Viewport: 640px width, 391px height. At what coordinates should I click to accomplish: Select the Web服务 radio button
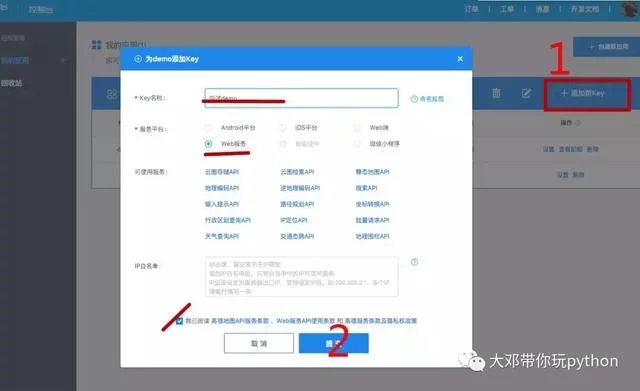click(x=209, y=144)
